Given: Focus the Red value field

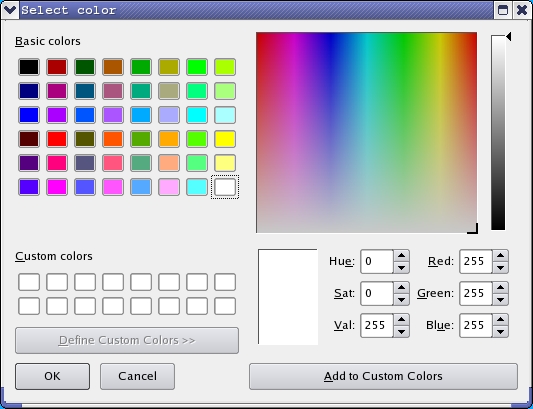Looking at the screenshot, I should 476,261.
